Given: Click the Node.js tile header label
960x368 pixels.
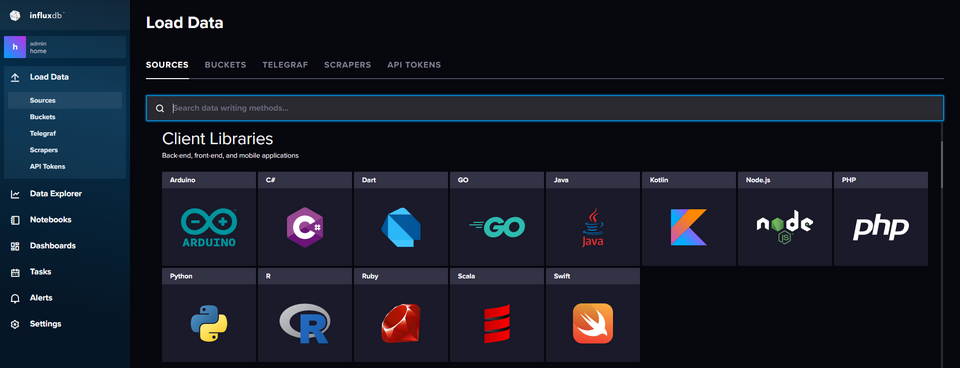Looking at the screenshot, I should pyautogui.click(x=757, y=181).
